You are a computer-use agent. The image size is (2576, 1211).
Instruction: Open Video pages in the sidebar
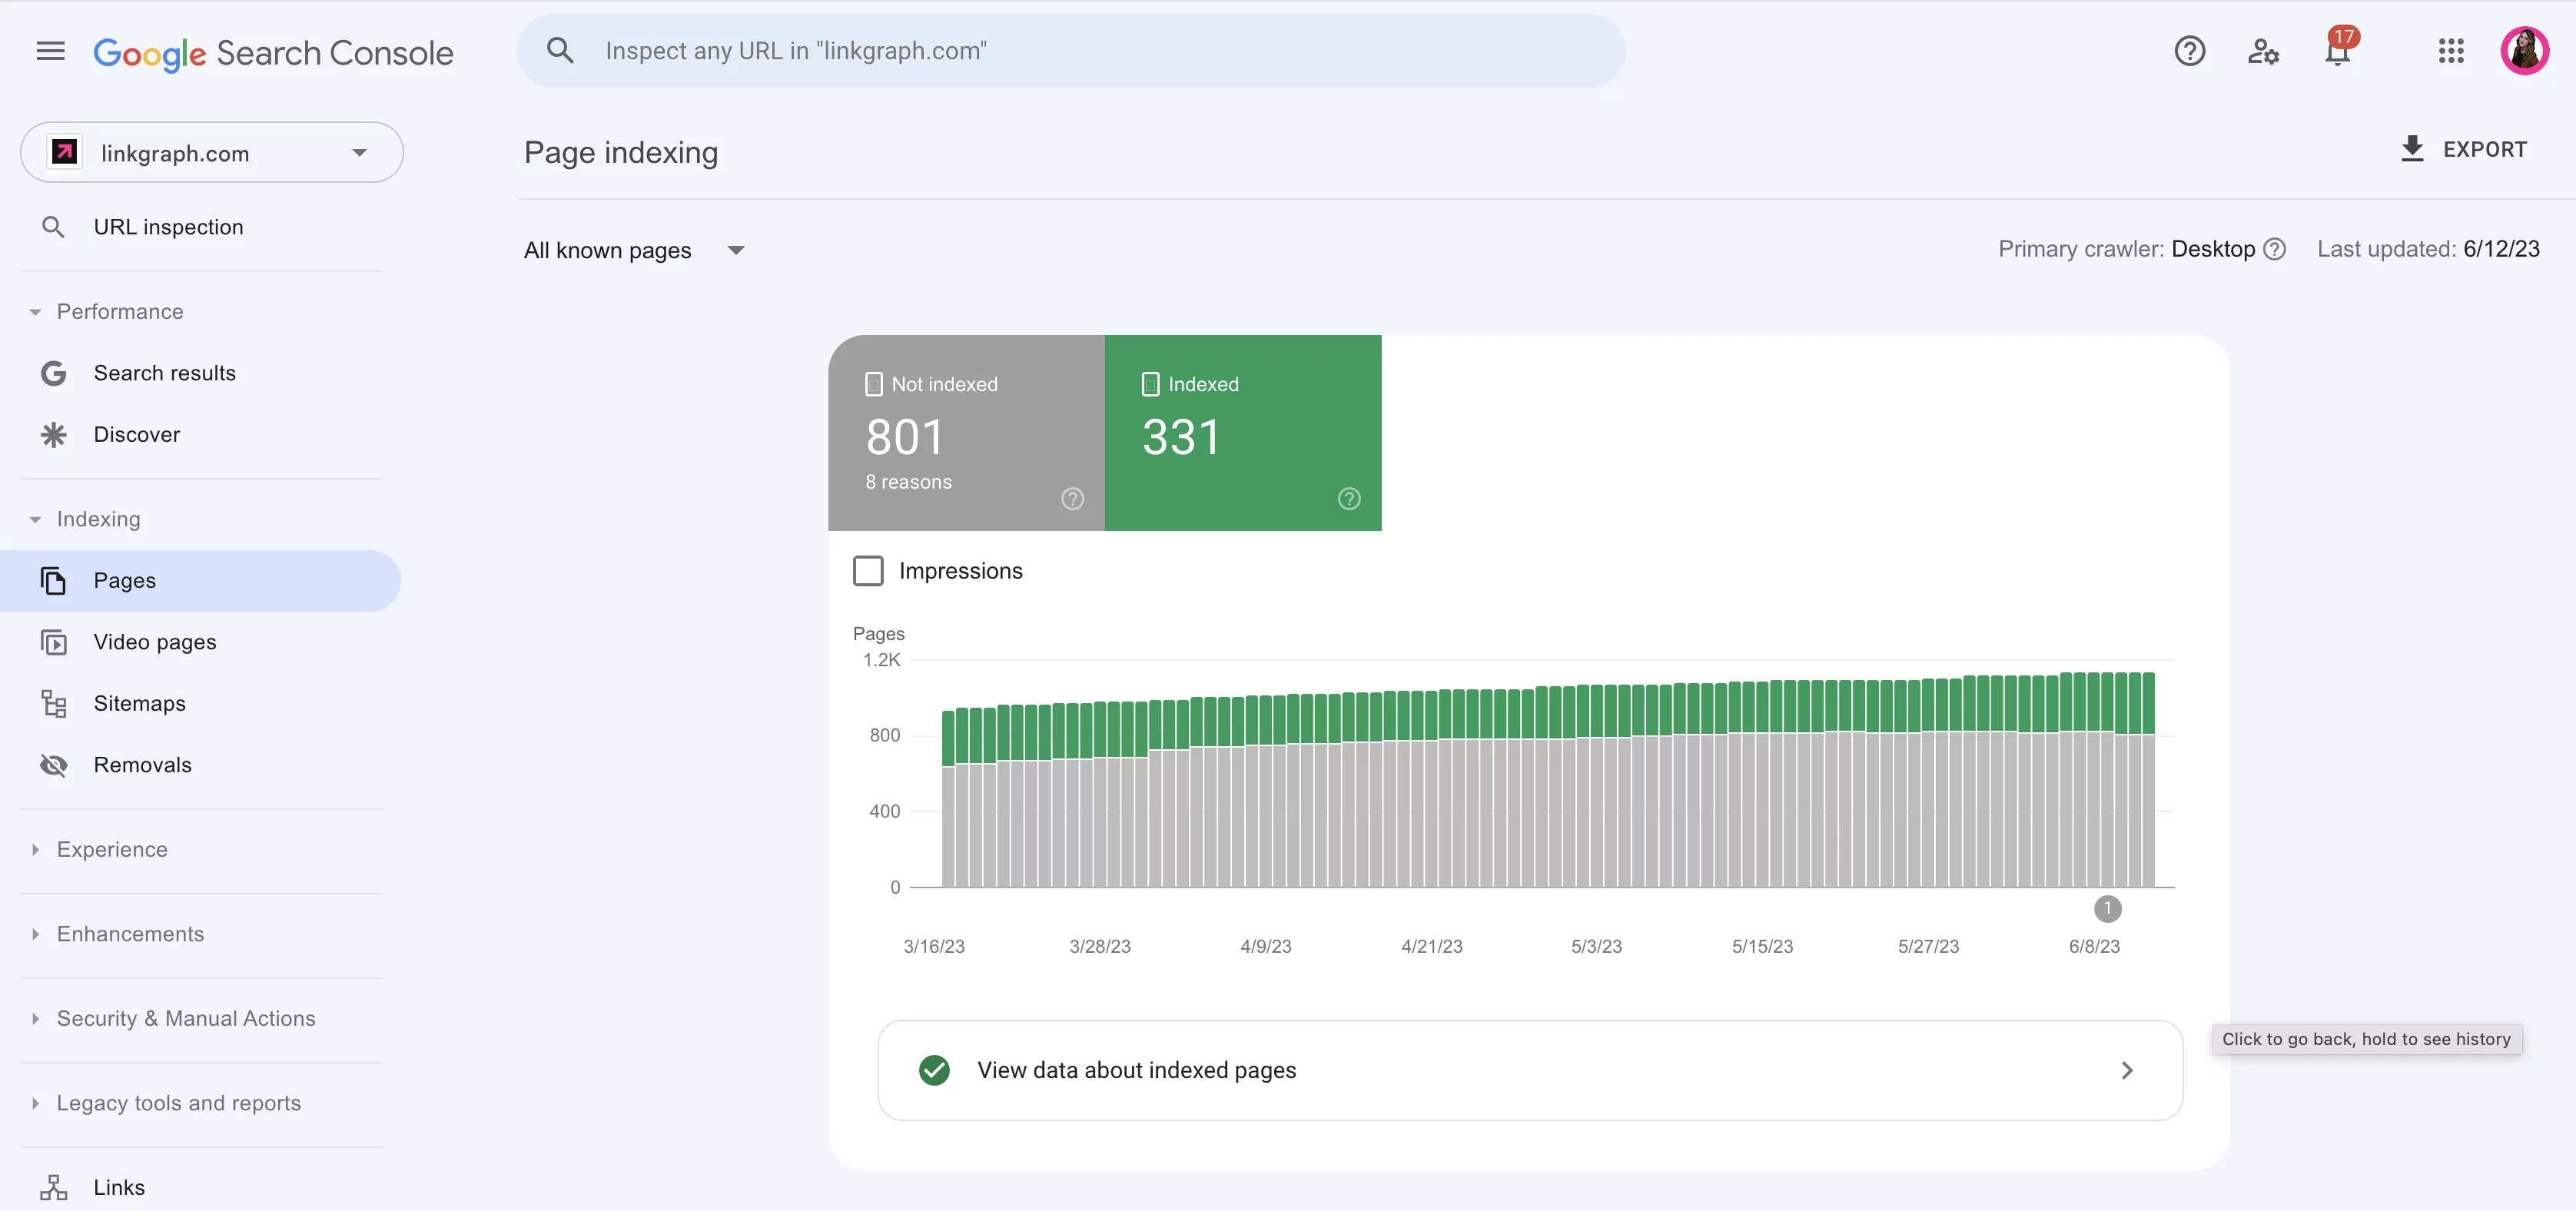pyautogui.click(x=155, y=642)
